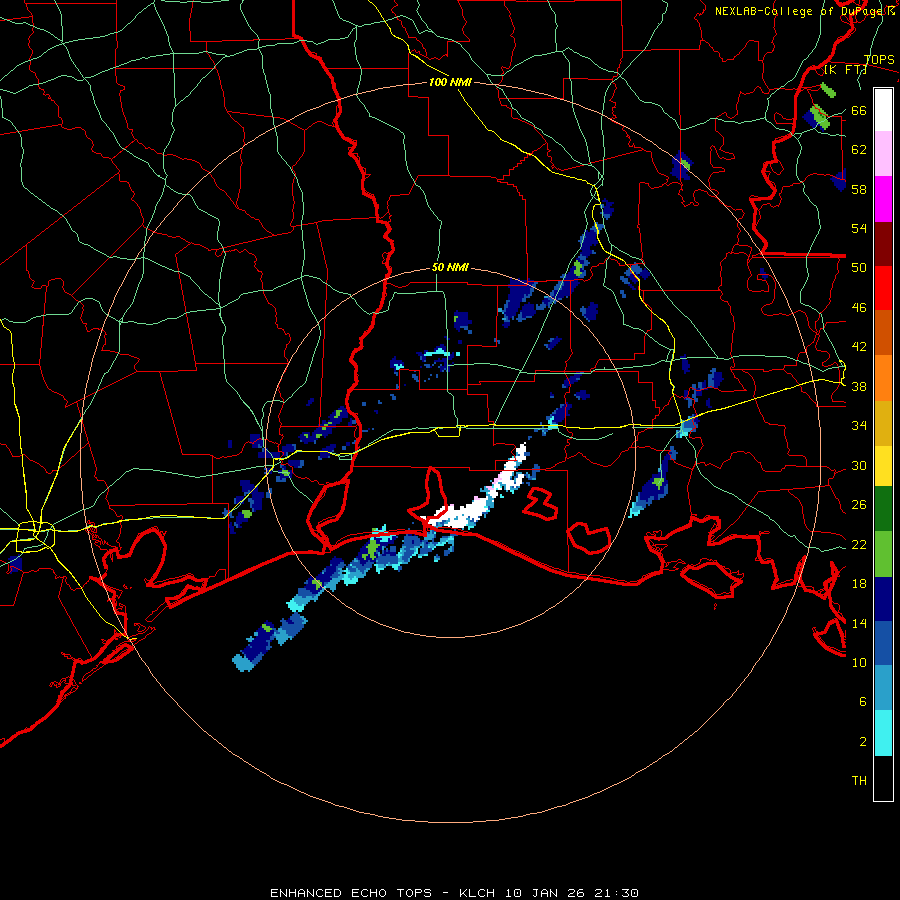
Task: Click the legend value 22
Action: (859, 545)
